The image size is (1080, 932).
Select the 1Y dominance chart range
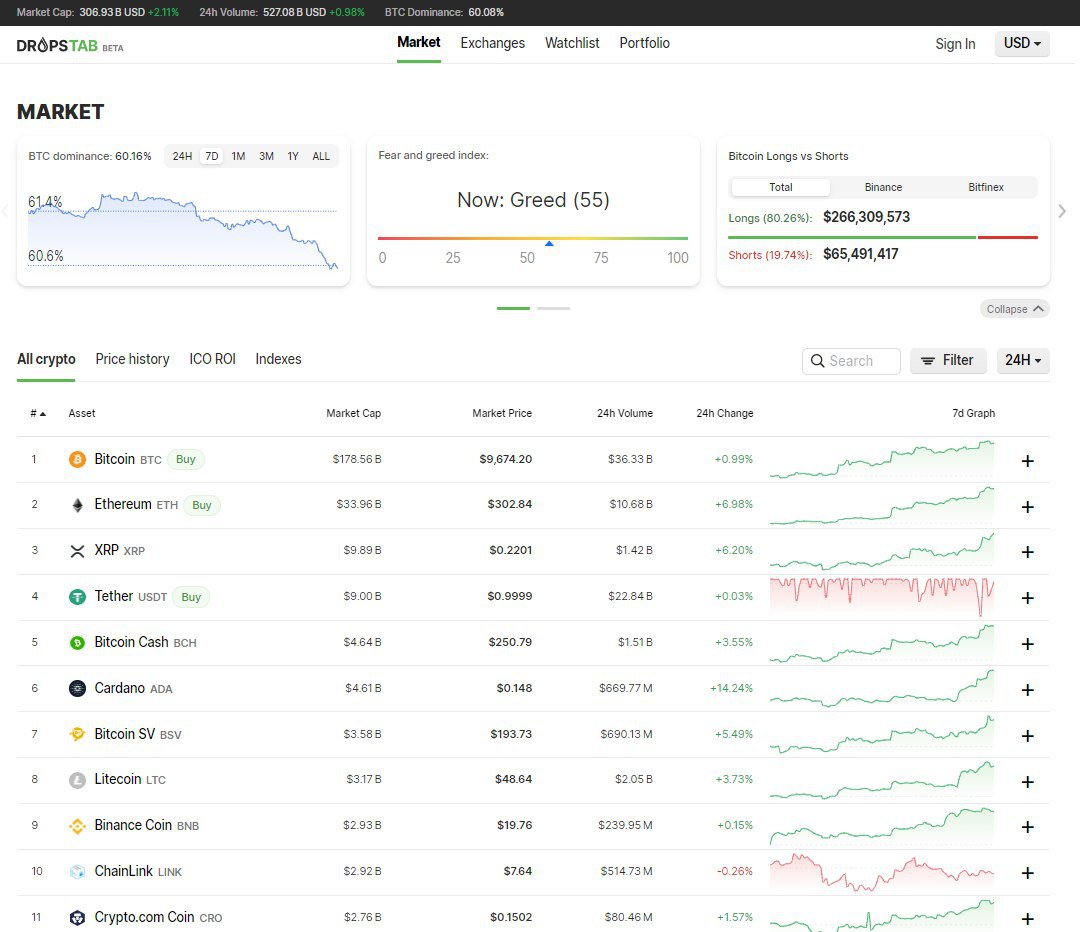click(293, 156)
